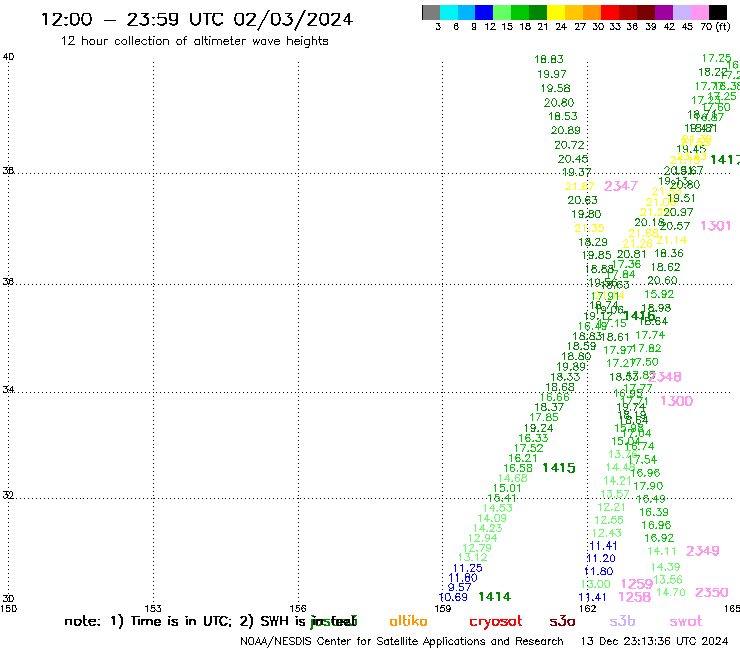The image size is (740, 650).
Task: Click the title '12:00 – 23:59 UTC 02/03/2024'
Action: click(x=197, y=20)
